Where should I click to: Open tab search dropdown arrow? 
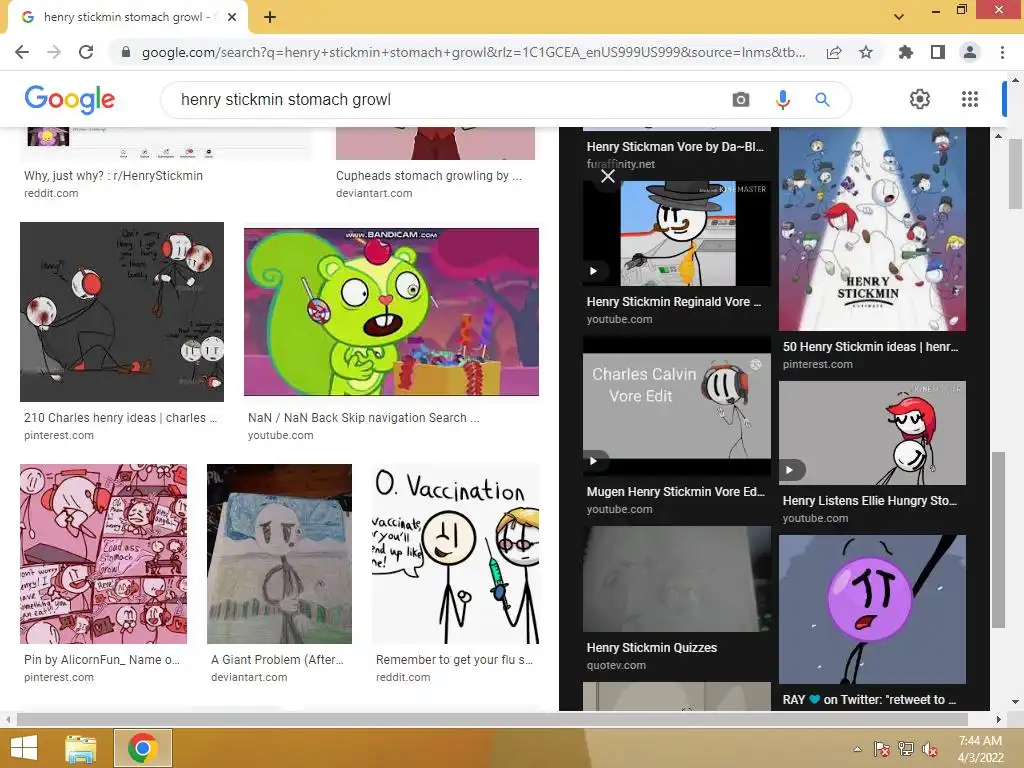point(899,17)
